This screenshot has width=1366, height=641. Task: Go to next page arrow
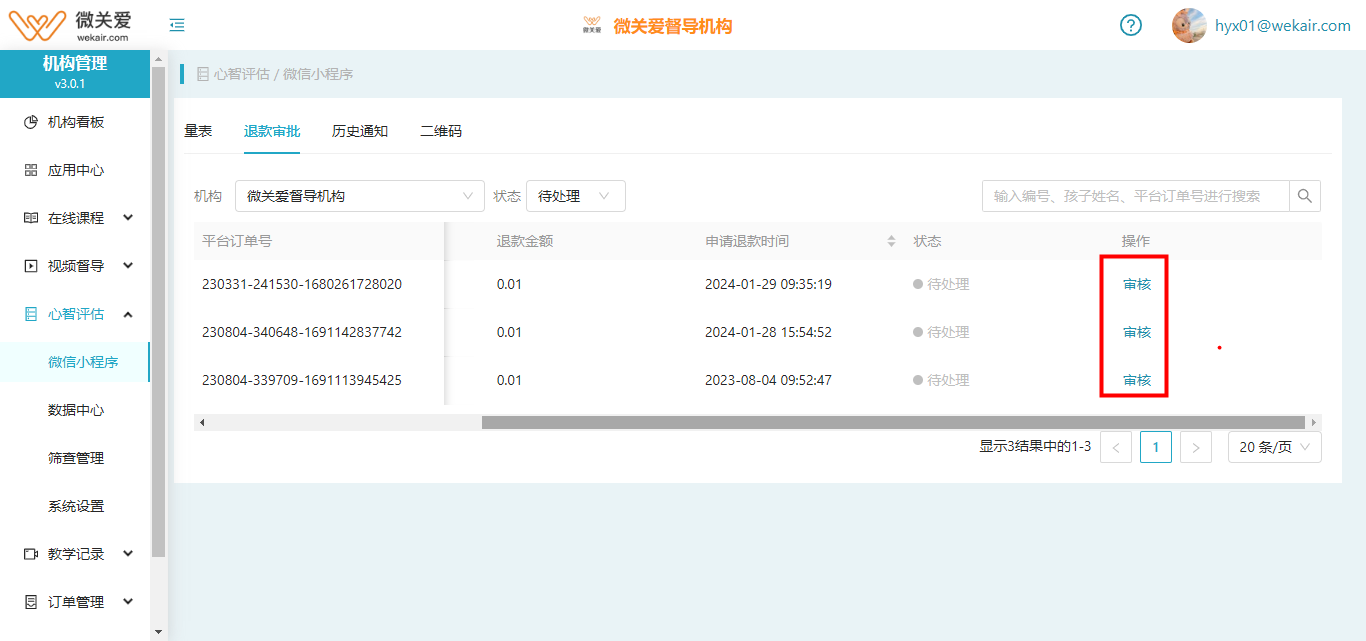click(1195, 447)
